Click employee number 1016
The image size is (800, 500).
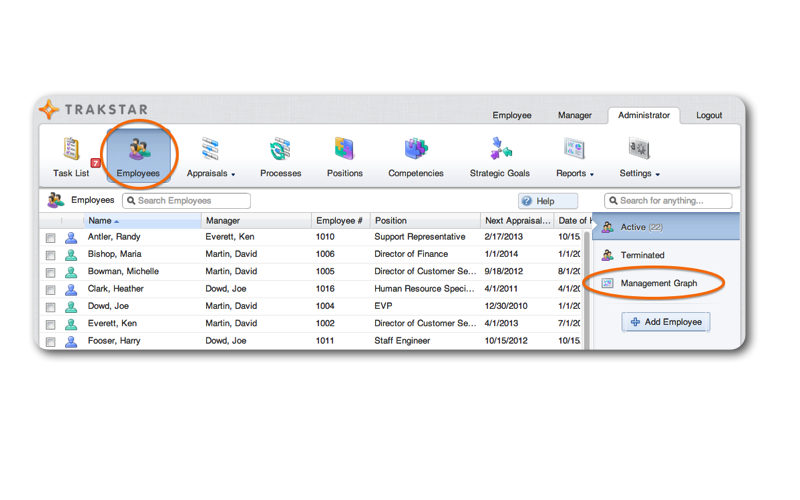pyautogui.click(x=325, y=289)
